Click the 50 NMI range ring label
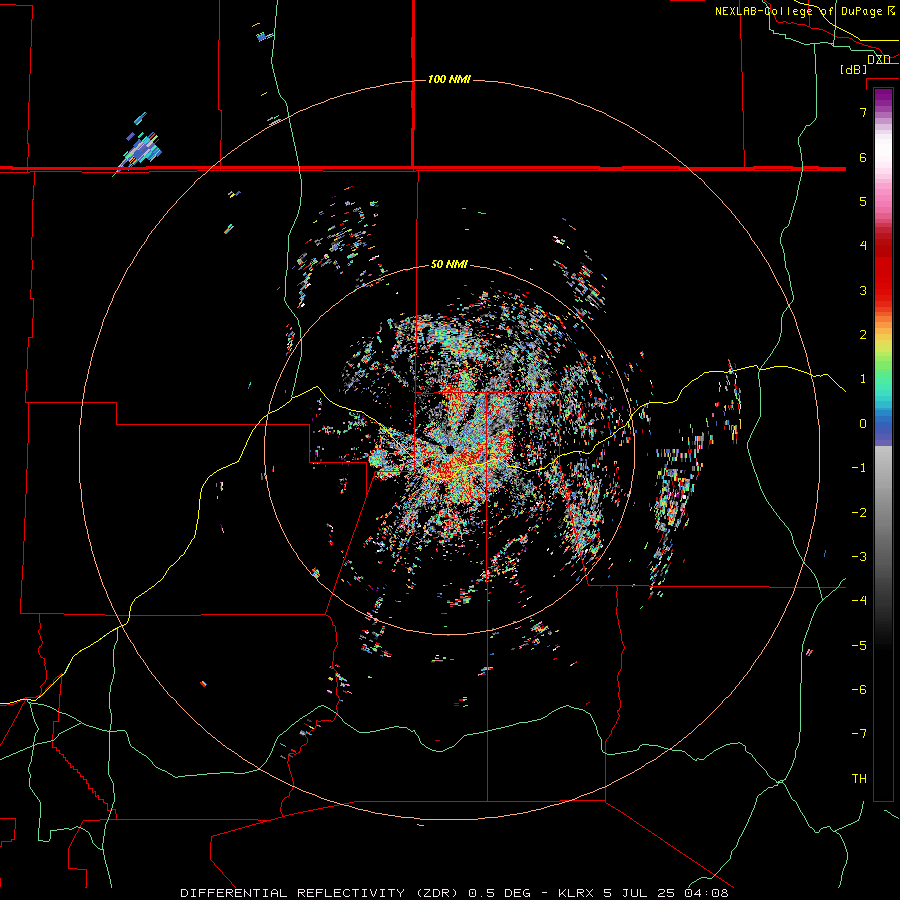The height and width of the screenshot is (900, 900). click(x=449, y=264)
